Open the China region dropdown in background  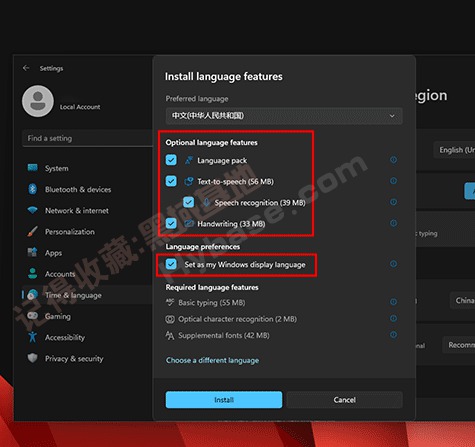462,300
